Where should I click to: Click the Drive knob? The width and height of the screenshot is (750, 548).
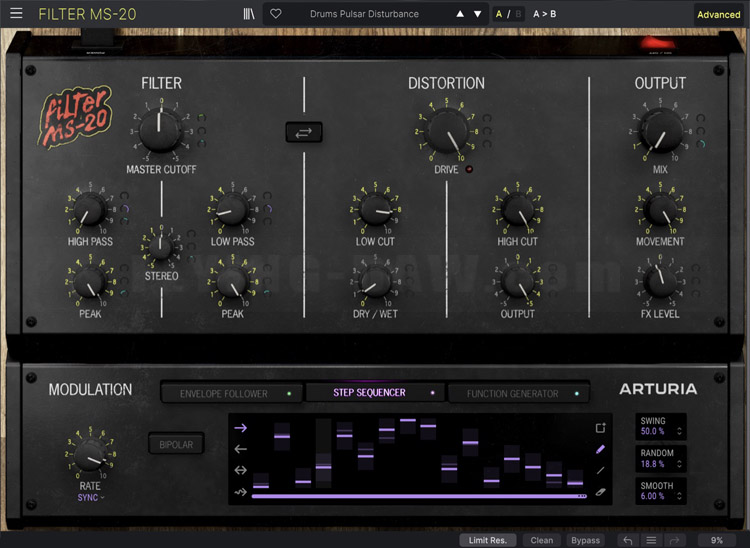click(447, 131)
